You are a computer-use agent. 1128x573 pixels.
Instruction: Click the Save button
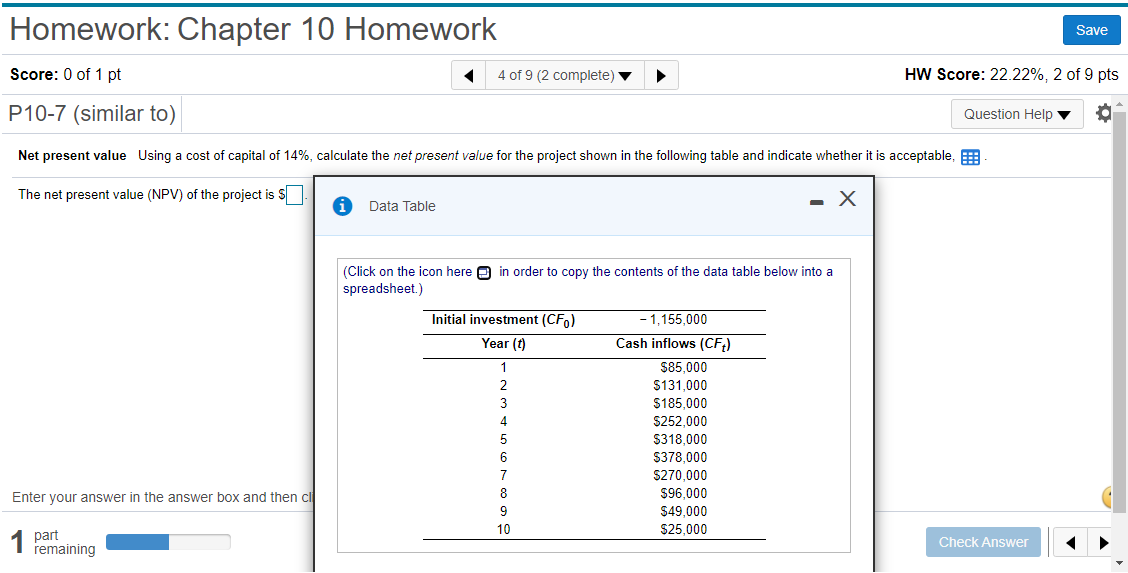click(1091, 30)
